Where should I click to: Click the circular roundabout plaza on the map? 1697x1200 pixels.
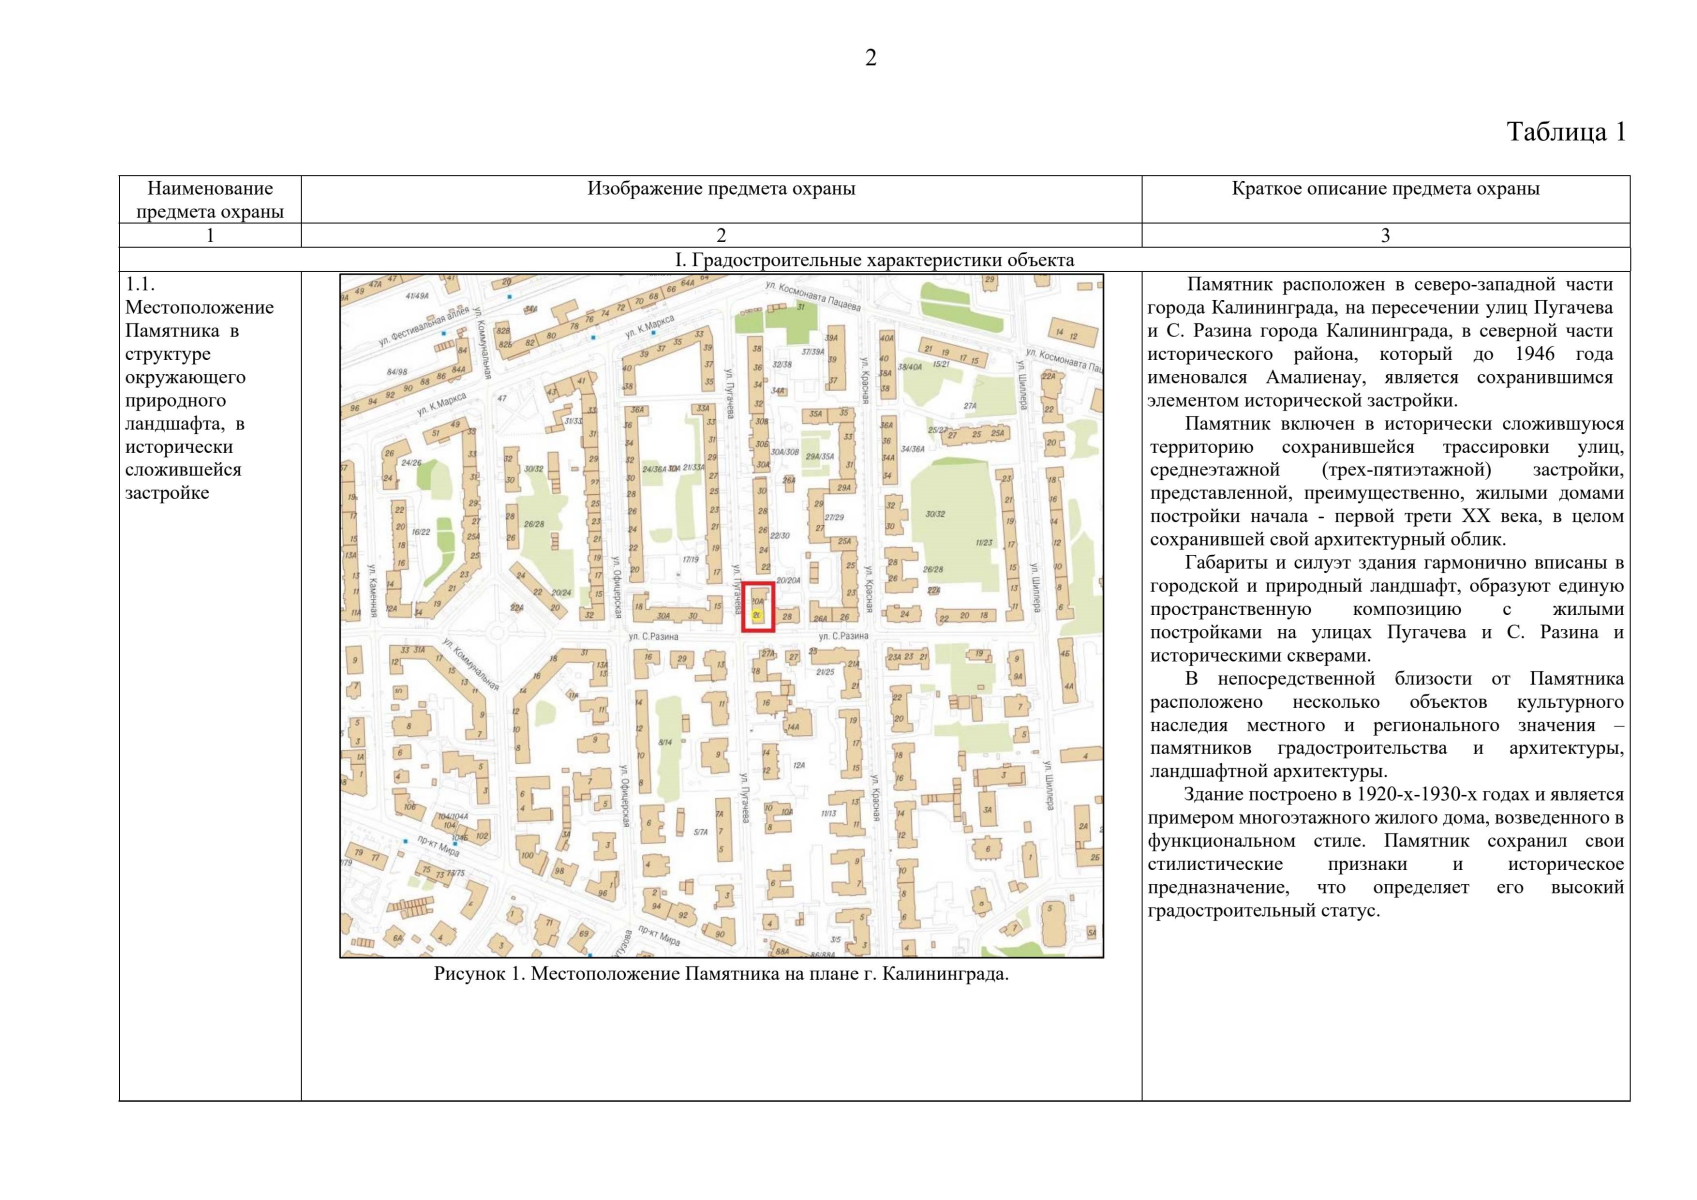pyautogui.click(x=496, y=633)
